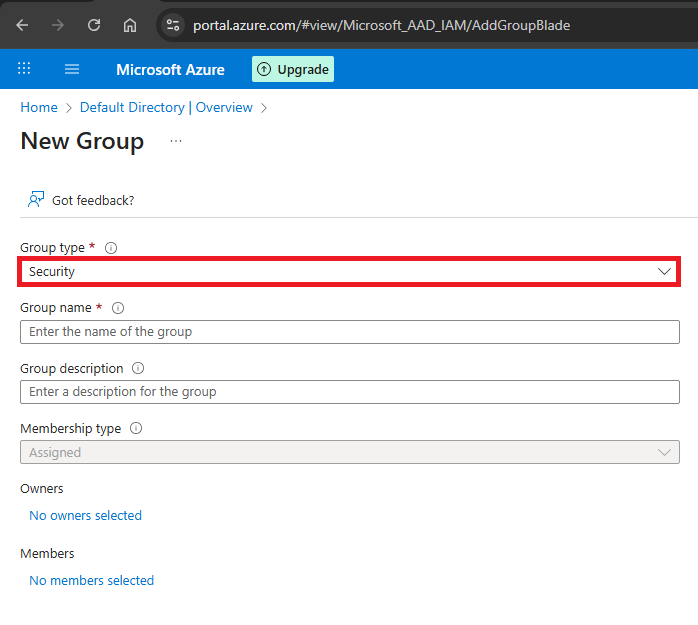Focus the Group name input field

[x=348, y=332]
